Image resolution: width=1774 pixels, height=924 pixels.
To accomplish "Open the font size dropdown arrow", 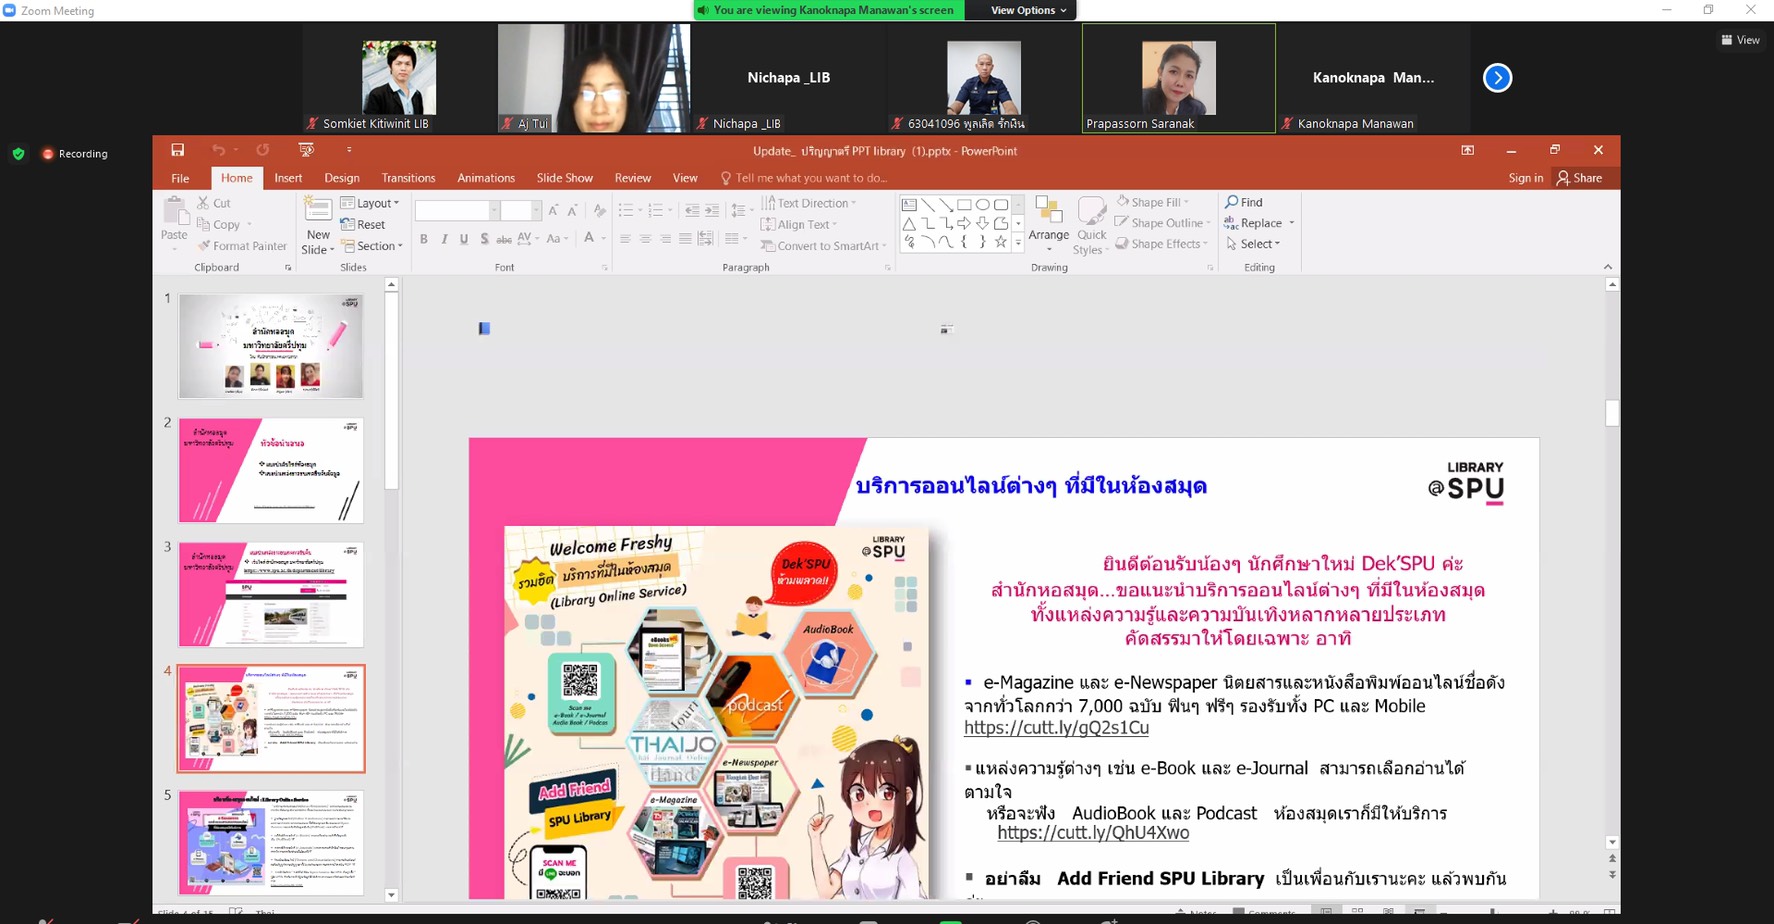I will point(536,210).
